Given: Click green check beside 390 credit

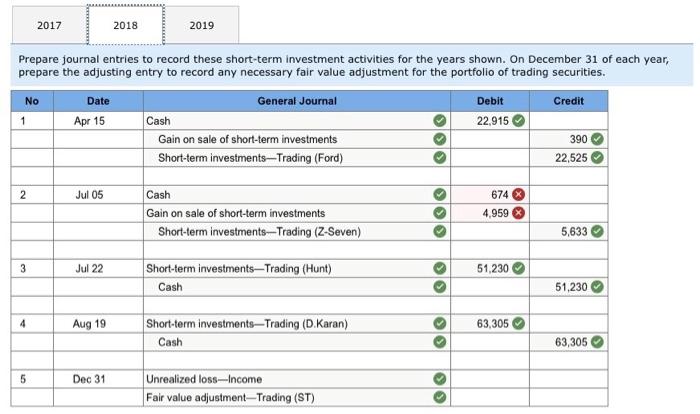Looking at the screenshot, I should 597,139.
